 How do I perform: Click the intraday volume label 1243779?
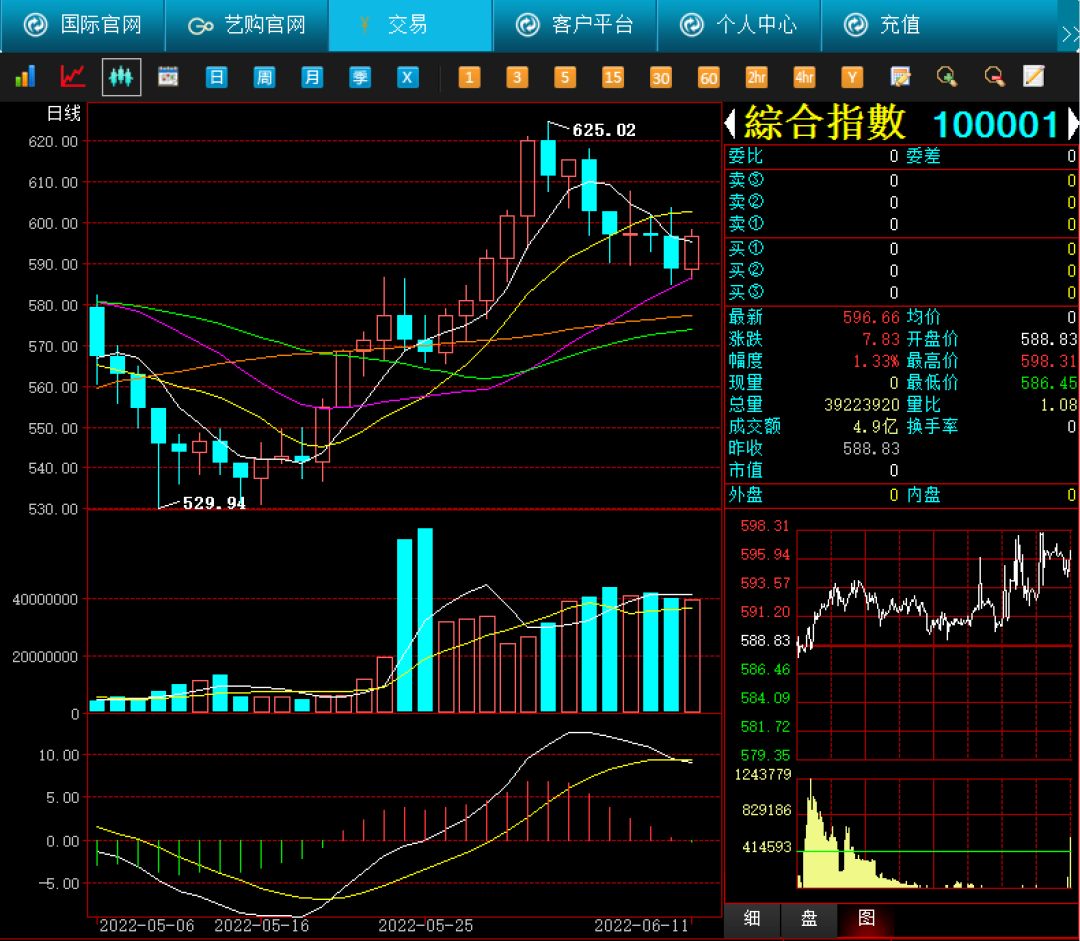tap(763, 775)
